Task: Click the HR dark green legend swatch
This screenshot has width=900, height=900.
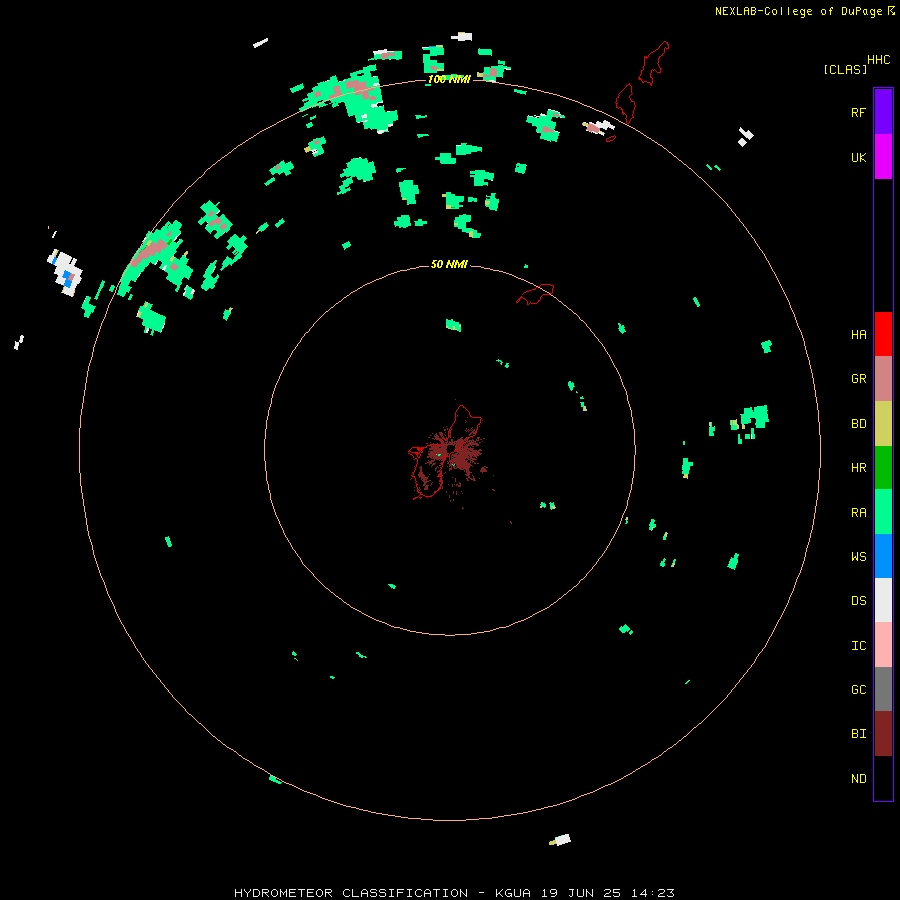Action: (883, 468)
